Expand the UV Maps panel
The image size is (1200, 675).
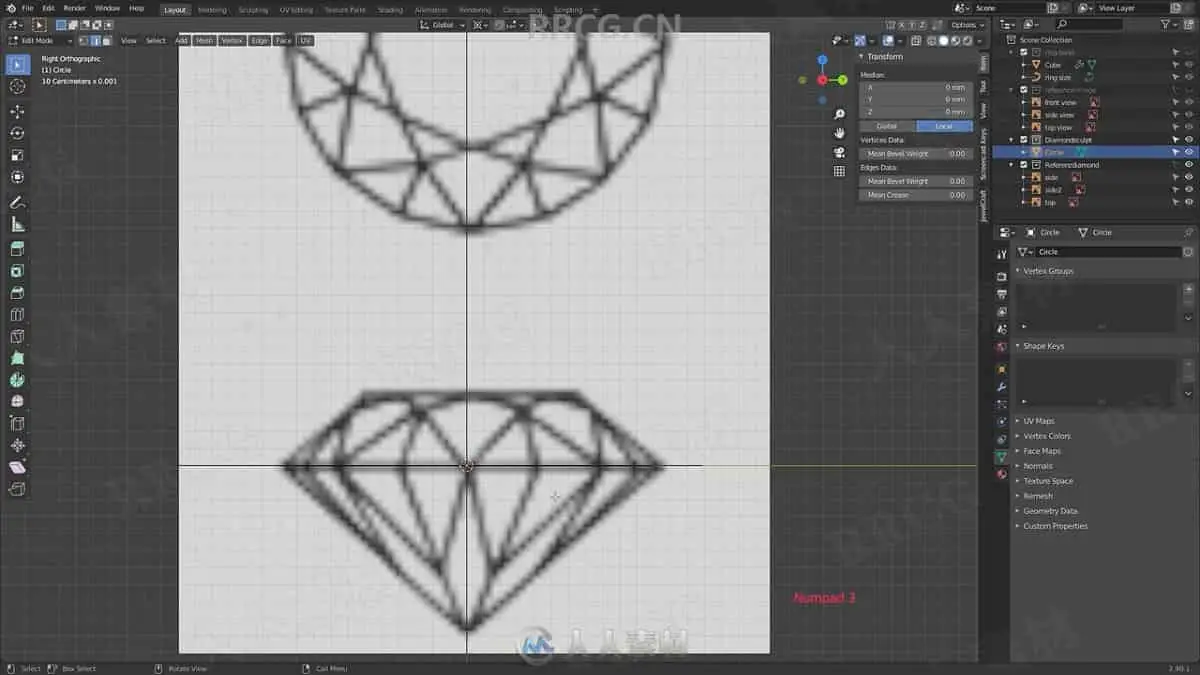[x=1038, y=421]
